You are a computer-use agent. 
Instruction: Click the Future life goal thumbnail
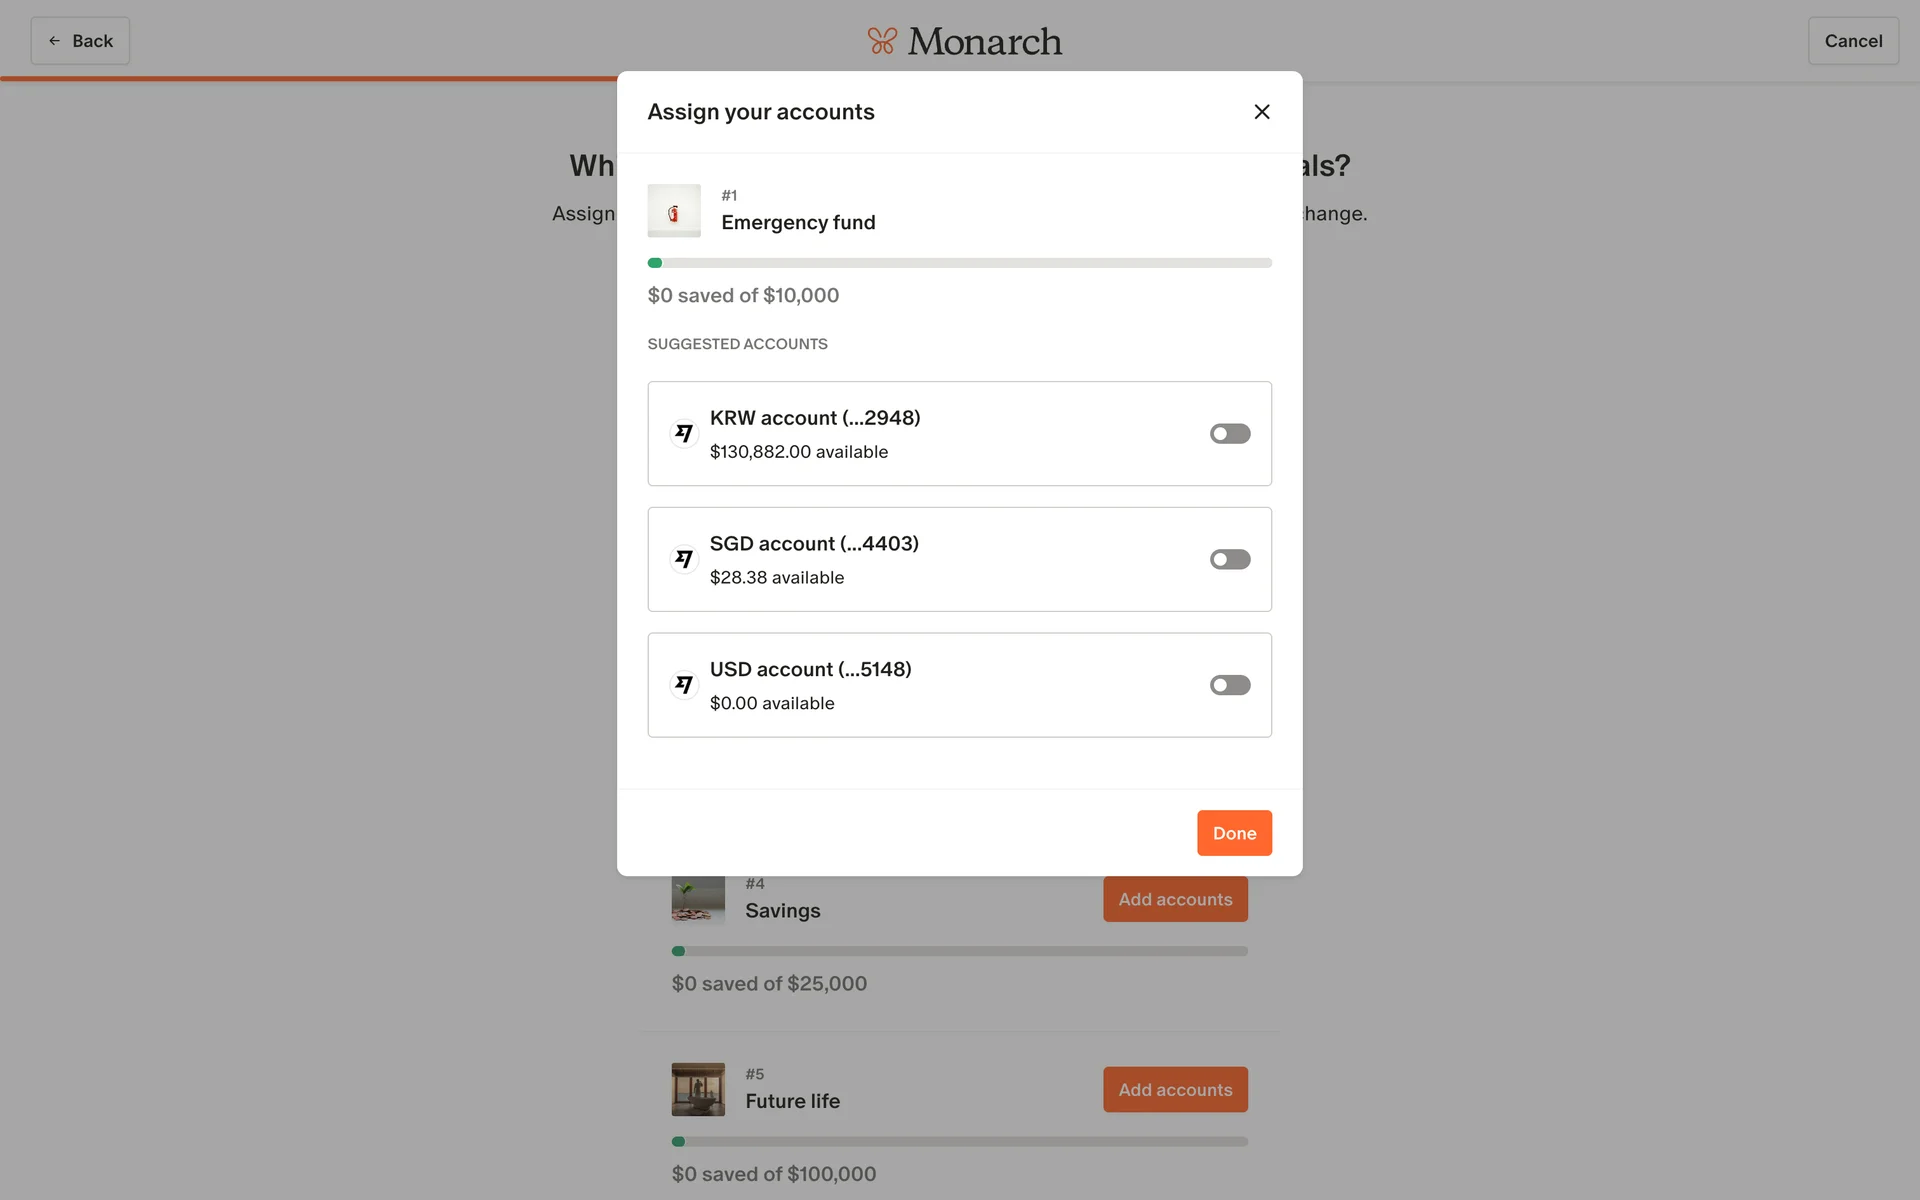click(698, 1089)
